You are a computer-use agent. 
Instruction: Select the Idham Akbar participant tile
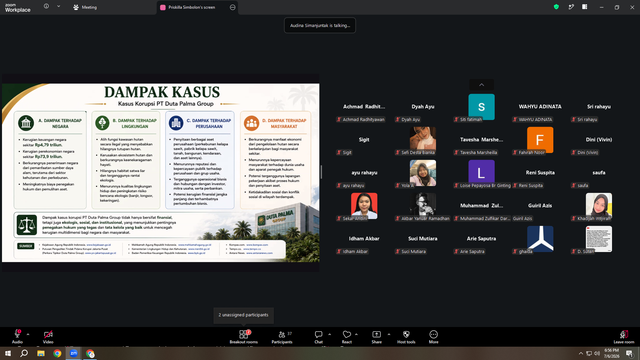[364, 239]
